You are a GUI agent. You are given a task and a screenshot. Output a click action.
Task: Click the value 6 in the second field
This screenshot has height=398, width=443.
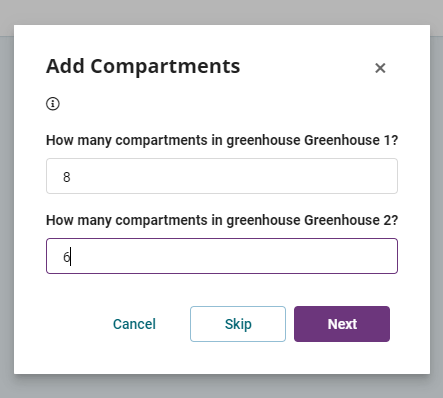[x=66, y=257]
